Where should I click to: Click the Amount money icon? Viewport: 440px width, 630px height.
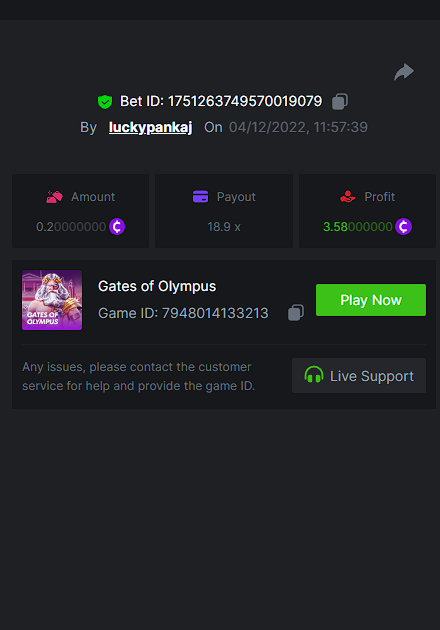click(54, 196)
